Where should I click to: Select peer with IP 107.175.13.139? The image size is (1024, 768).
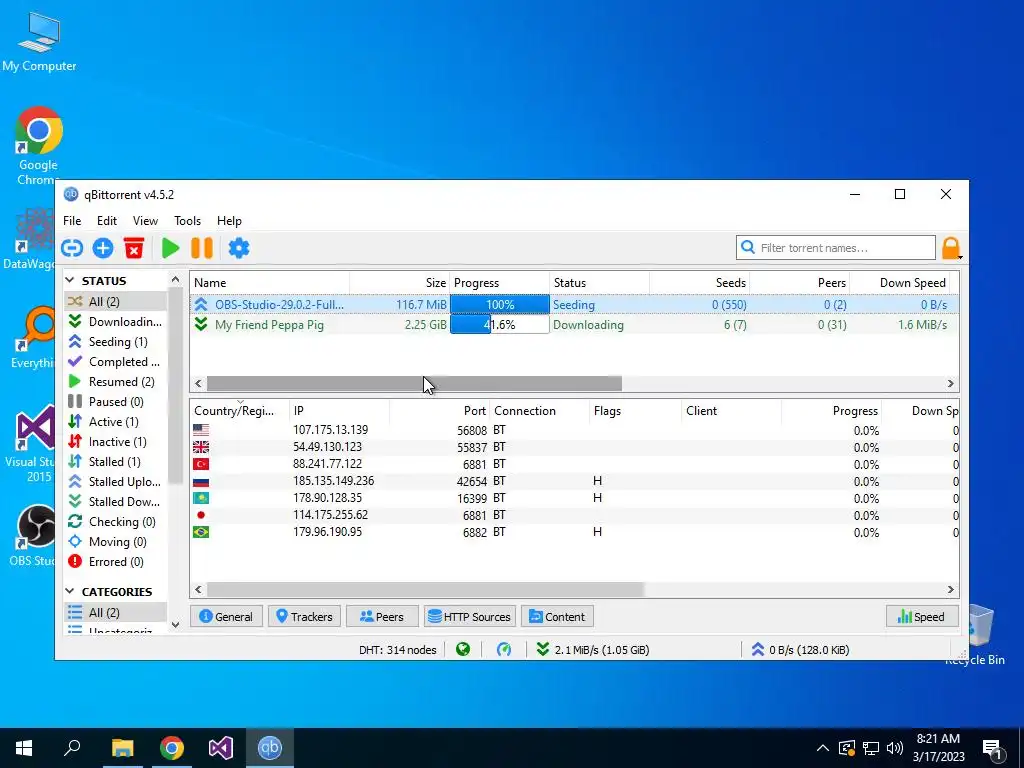(x=574, y=430)
